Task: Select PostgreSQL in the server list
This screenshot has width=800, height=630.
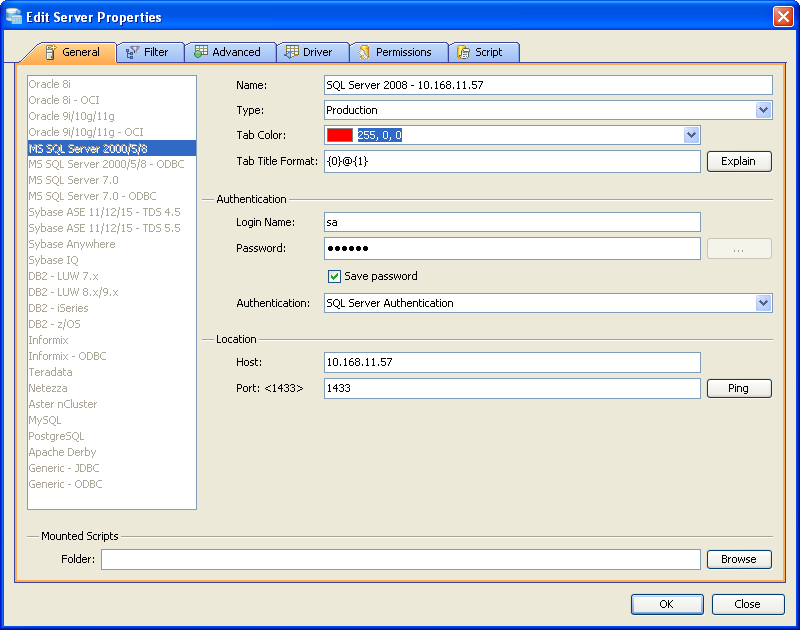Action: tap(112, 436)
